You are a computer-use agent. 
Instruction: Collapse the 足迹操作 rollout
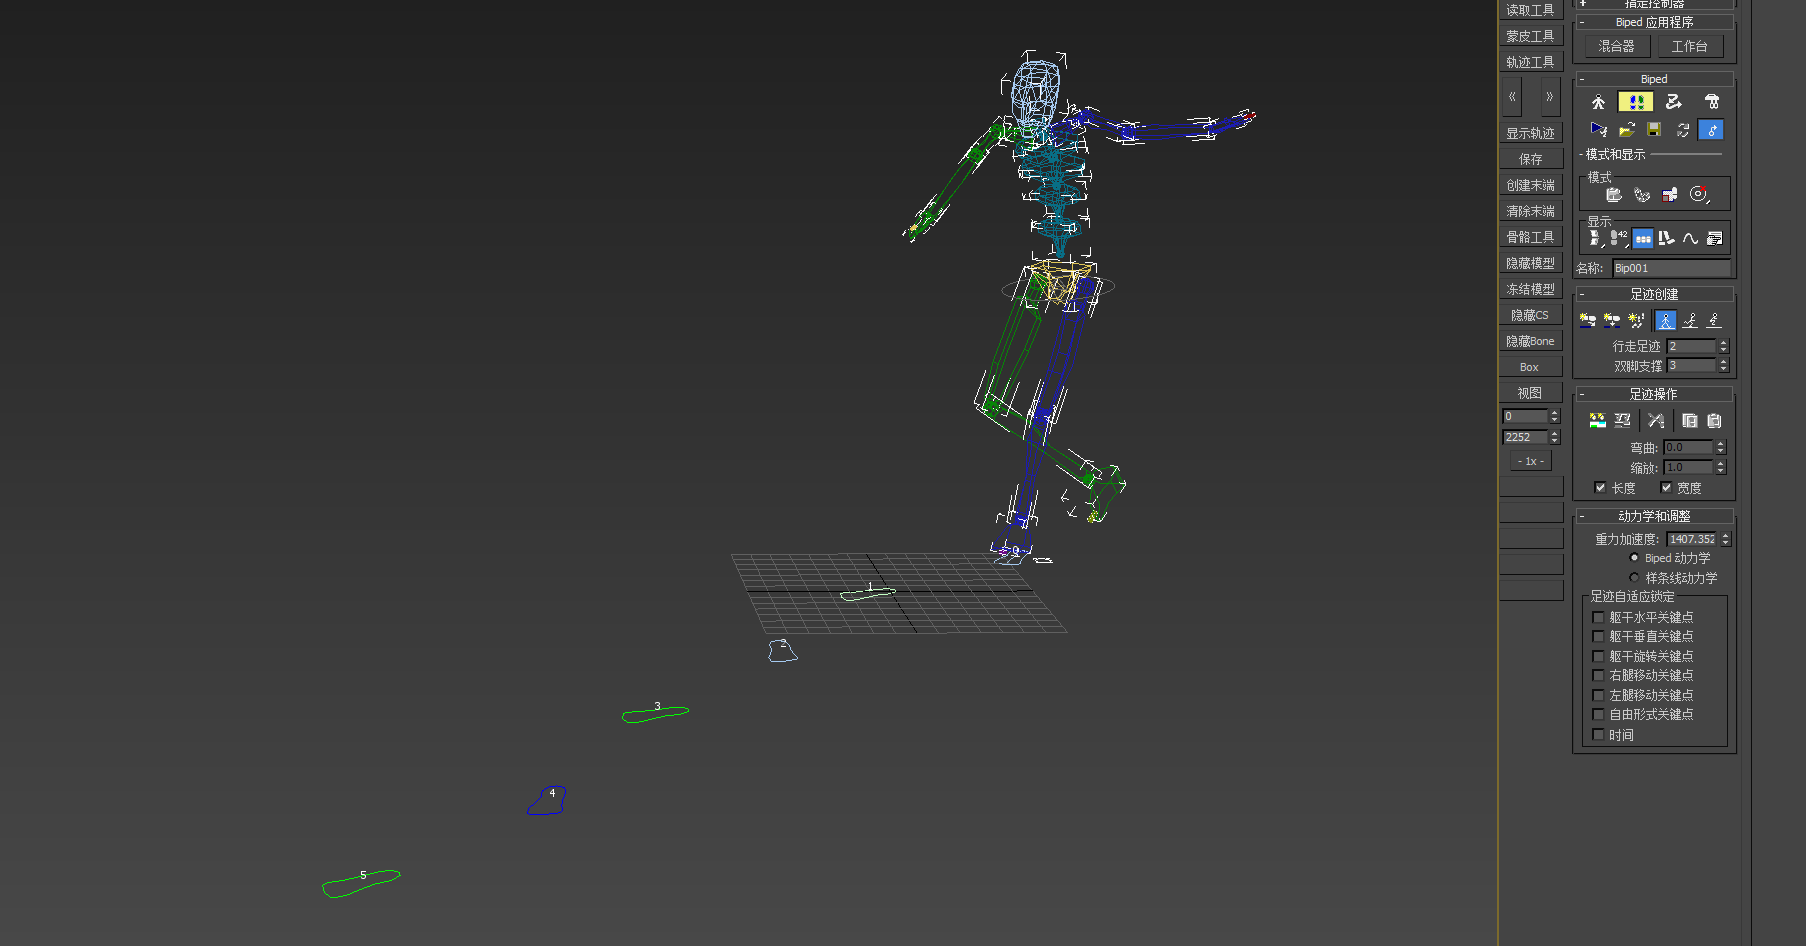pyautogui.click(x=1654, y=394)
